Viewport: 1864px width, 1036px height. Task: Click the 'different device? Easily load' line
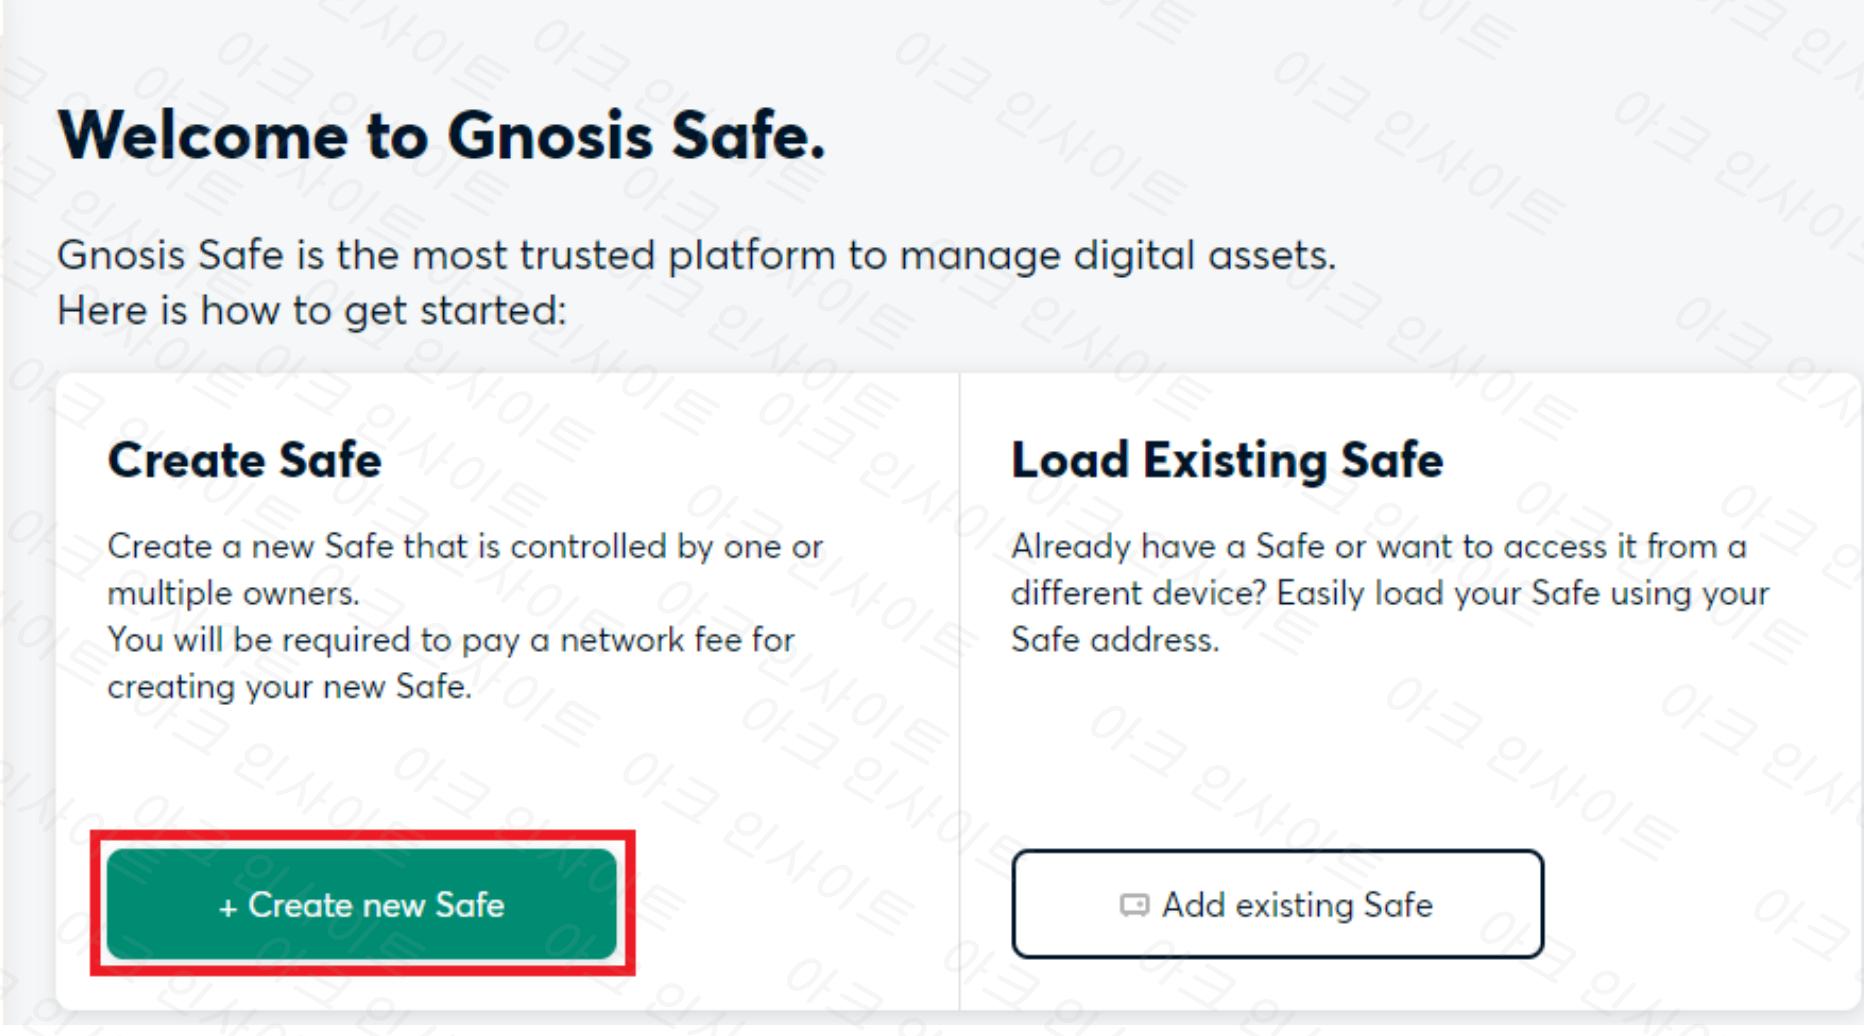(x=1390, y=593)
